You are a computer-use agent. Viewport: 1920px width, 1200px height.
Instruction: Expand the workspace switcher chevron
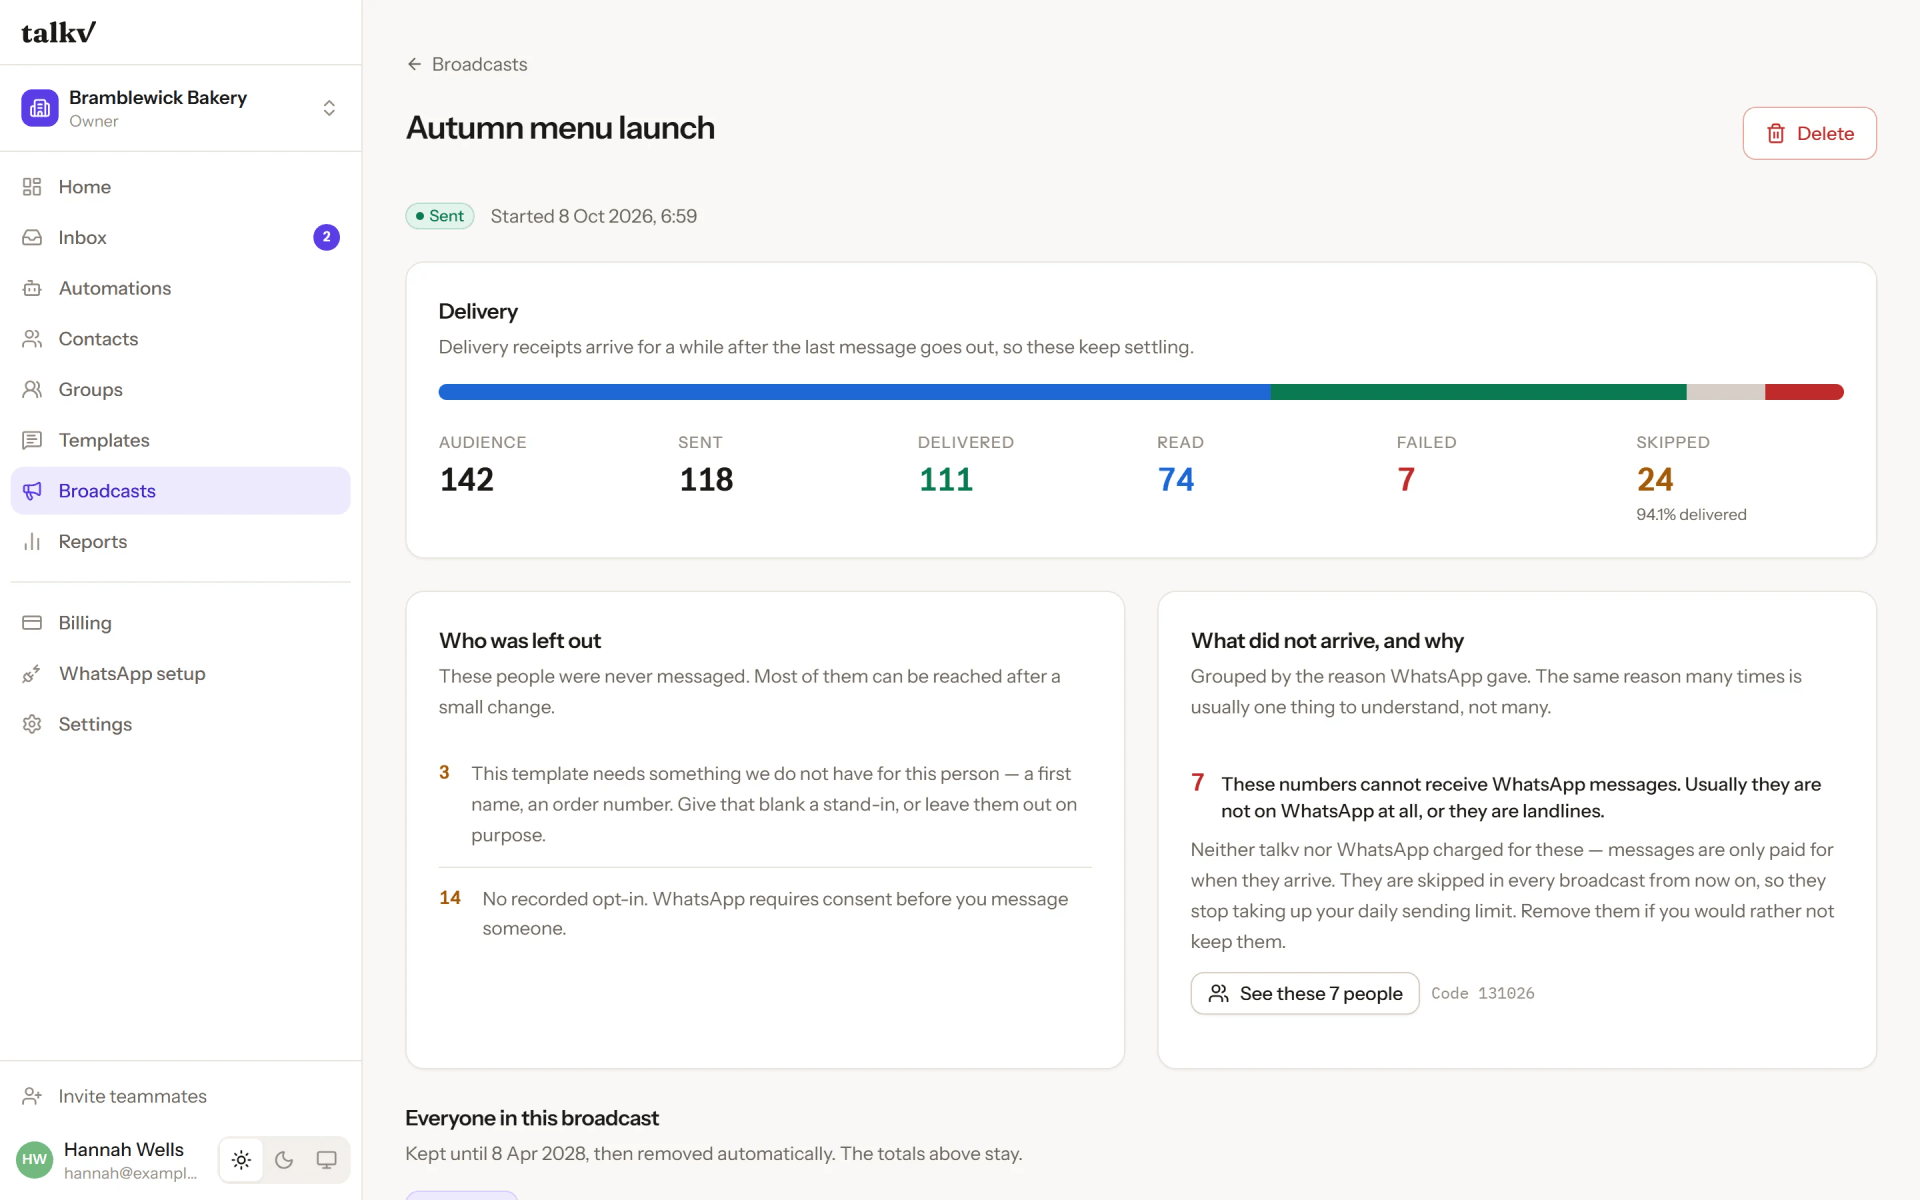pos(329,108)
